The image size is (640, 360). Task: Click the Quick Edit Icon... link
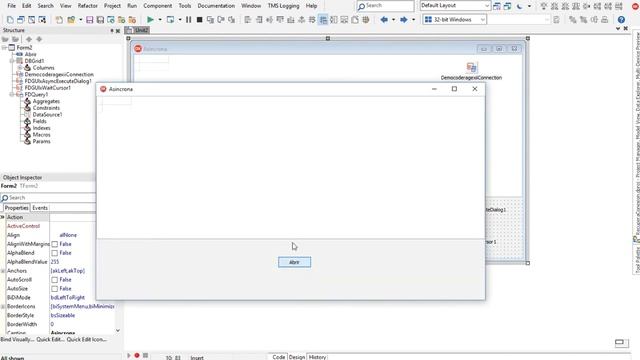87,340
